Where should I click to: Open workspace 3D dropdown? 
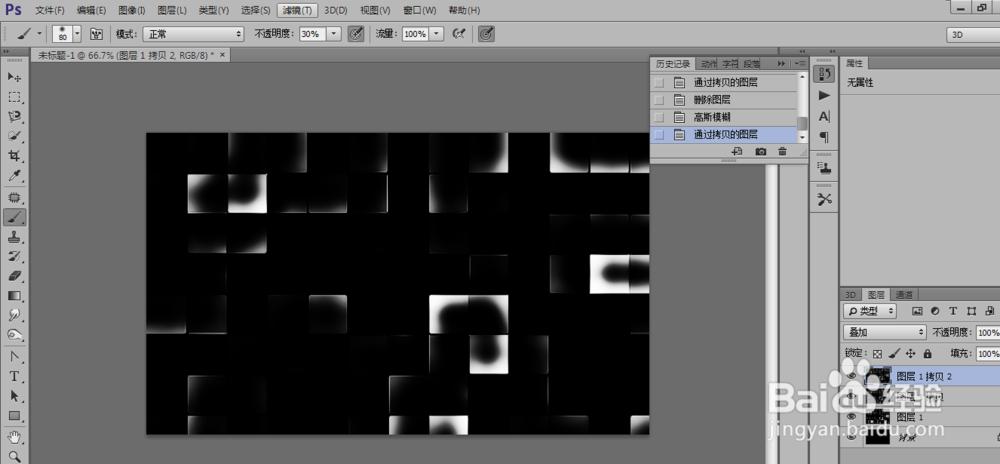973,35
